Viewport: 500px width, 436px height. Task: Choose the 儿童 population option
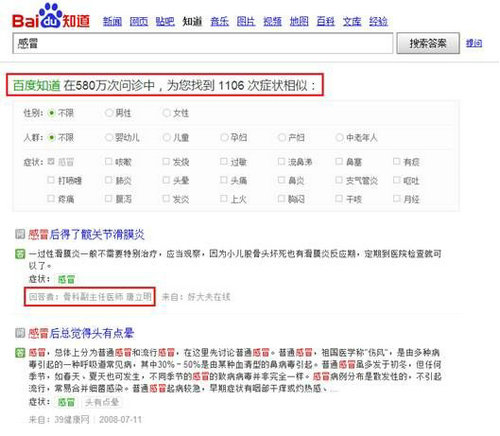point(166,137)
